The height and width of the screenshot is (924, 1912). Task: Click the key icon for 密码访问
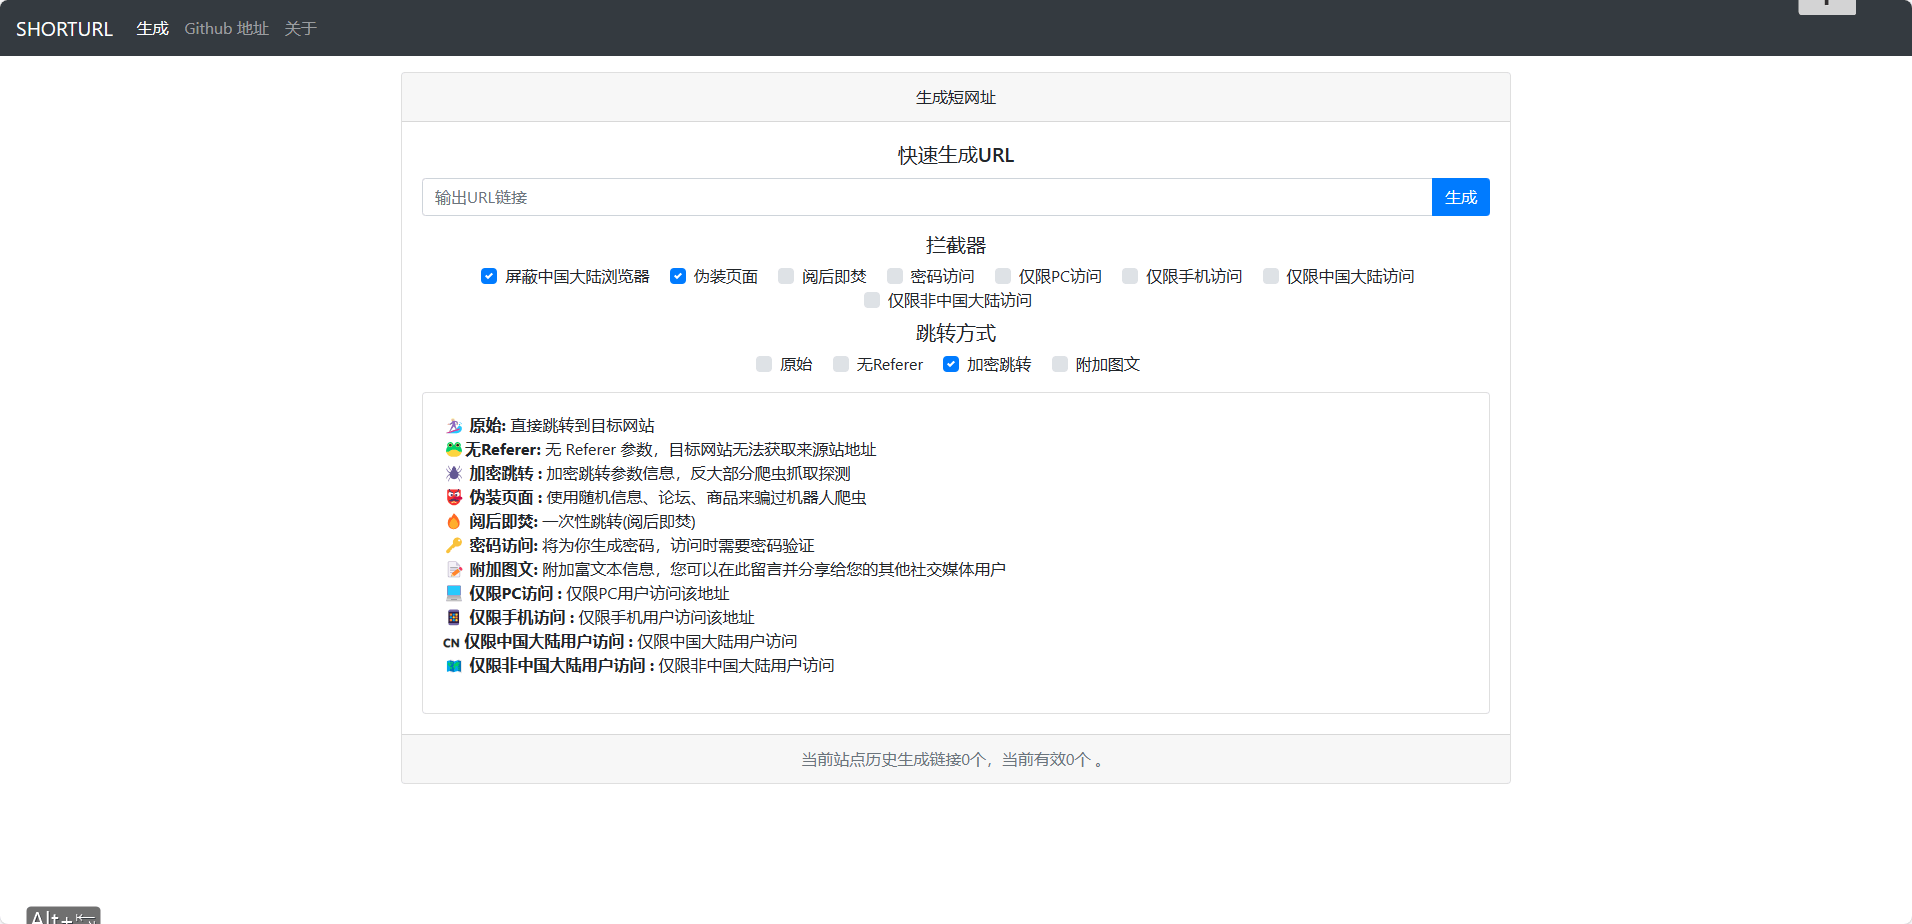point(453,545)
